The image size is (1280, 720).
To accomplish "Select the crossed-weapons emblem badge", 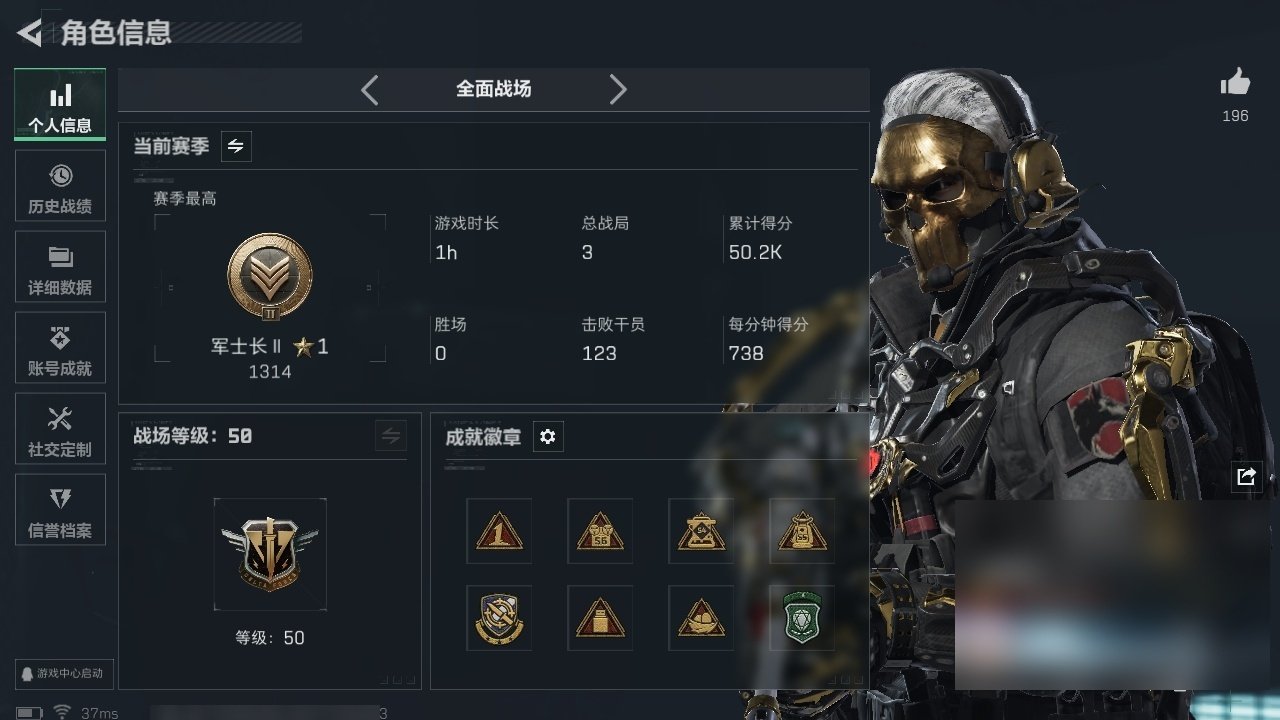I will coord(499,618).
